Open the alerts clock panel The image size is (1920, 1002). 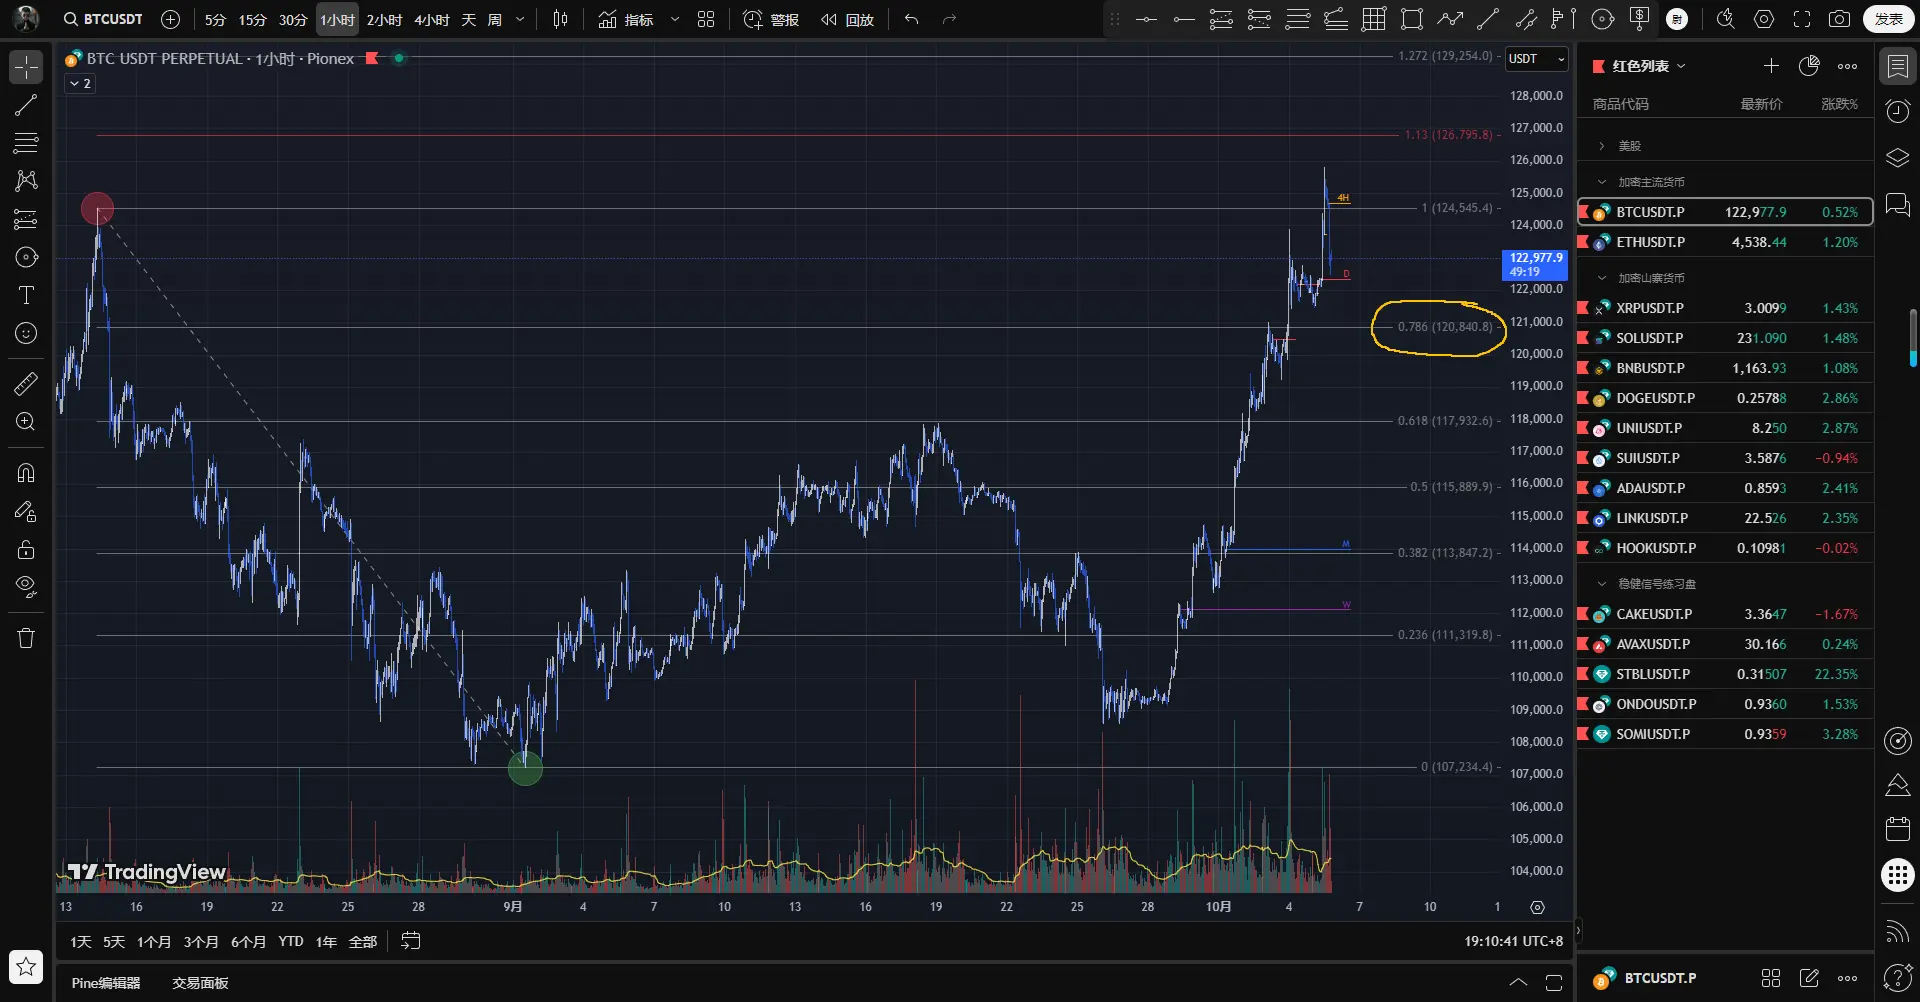click(1897, 111)
